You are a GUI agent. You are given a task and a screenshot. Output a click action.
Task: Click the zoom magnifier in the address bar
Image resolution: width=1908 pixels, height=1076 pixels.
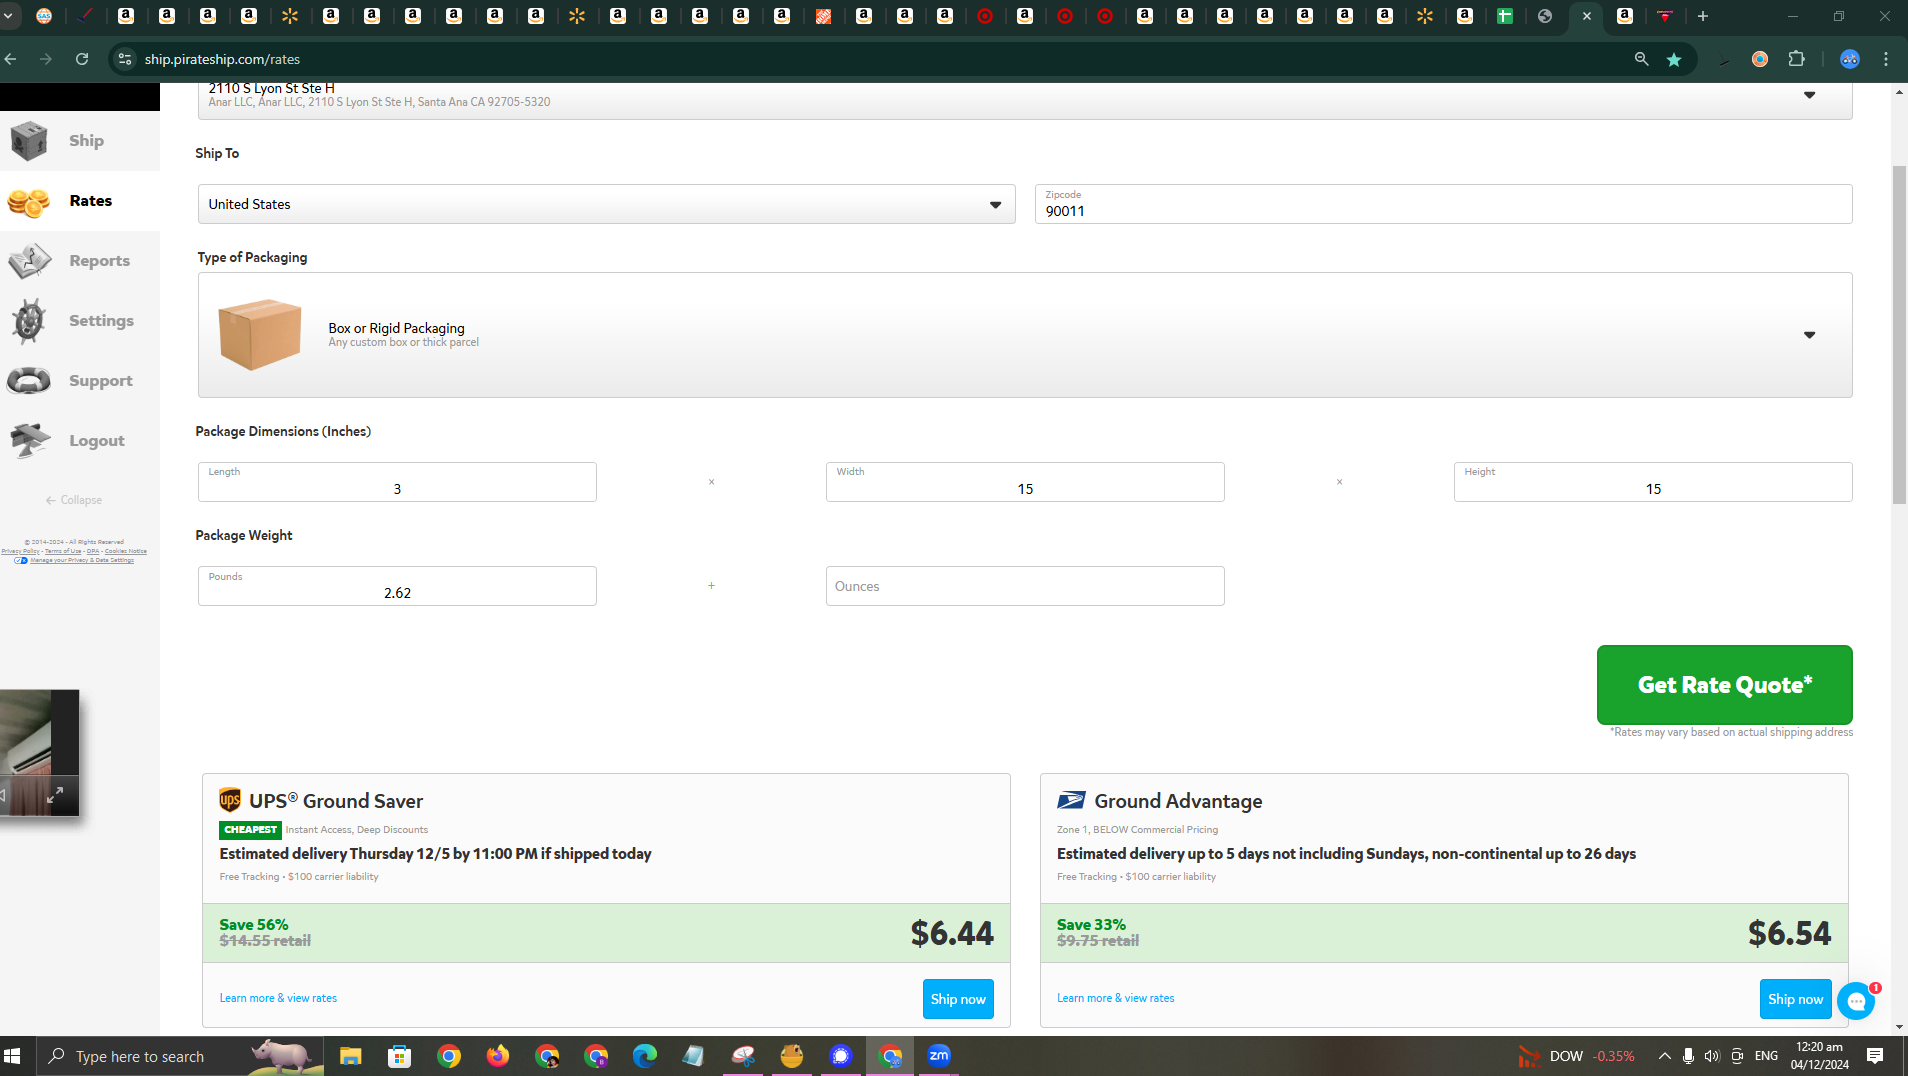1641,59
